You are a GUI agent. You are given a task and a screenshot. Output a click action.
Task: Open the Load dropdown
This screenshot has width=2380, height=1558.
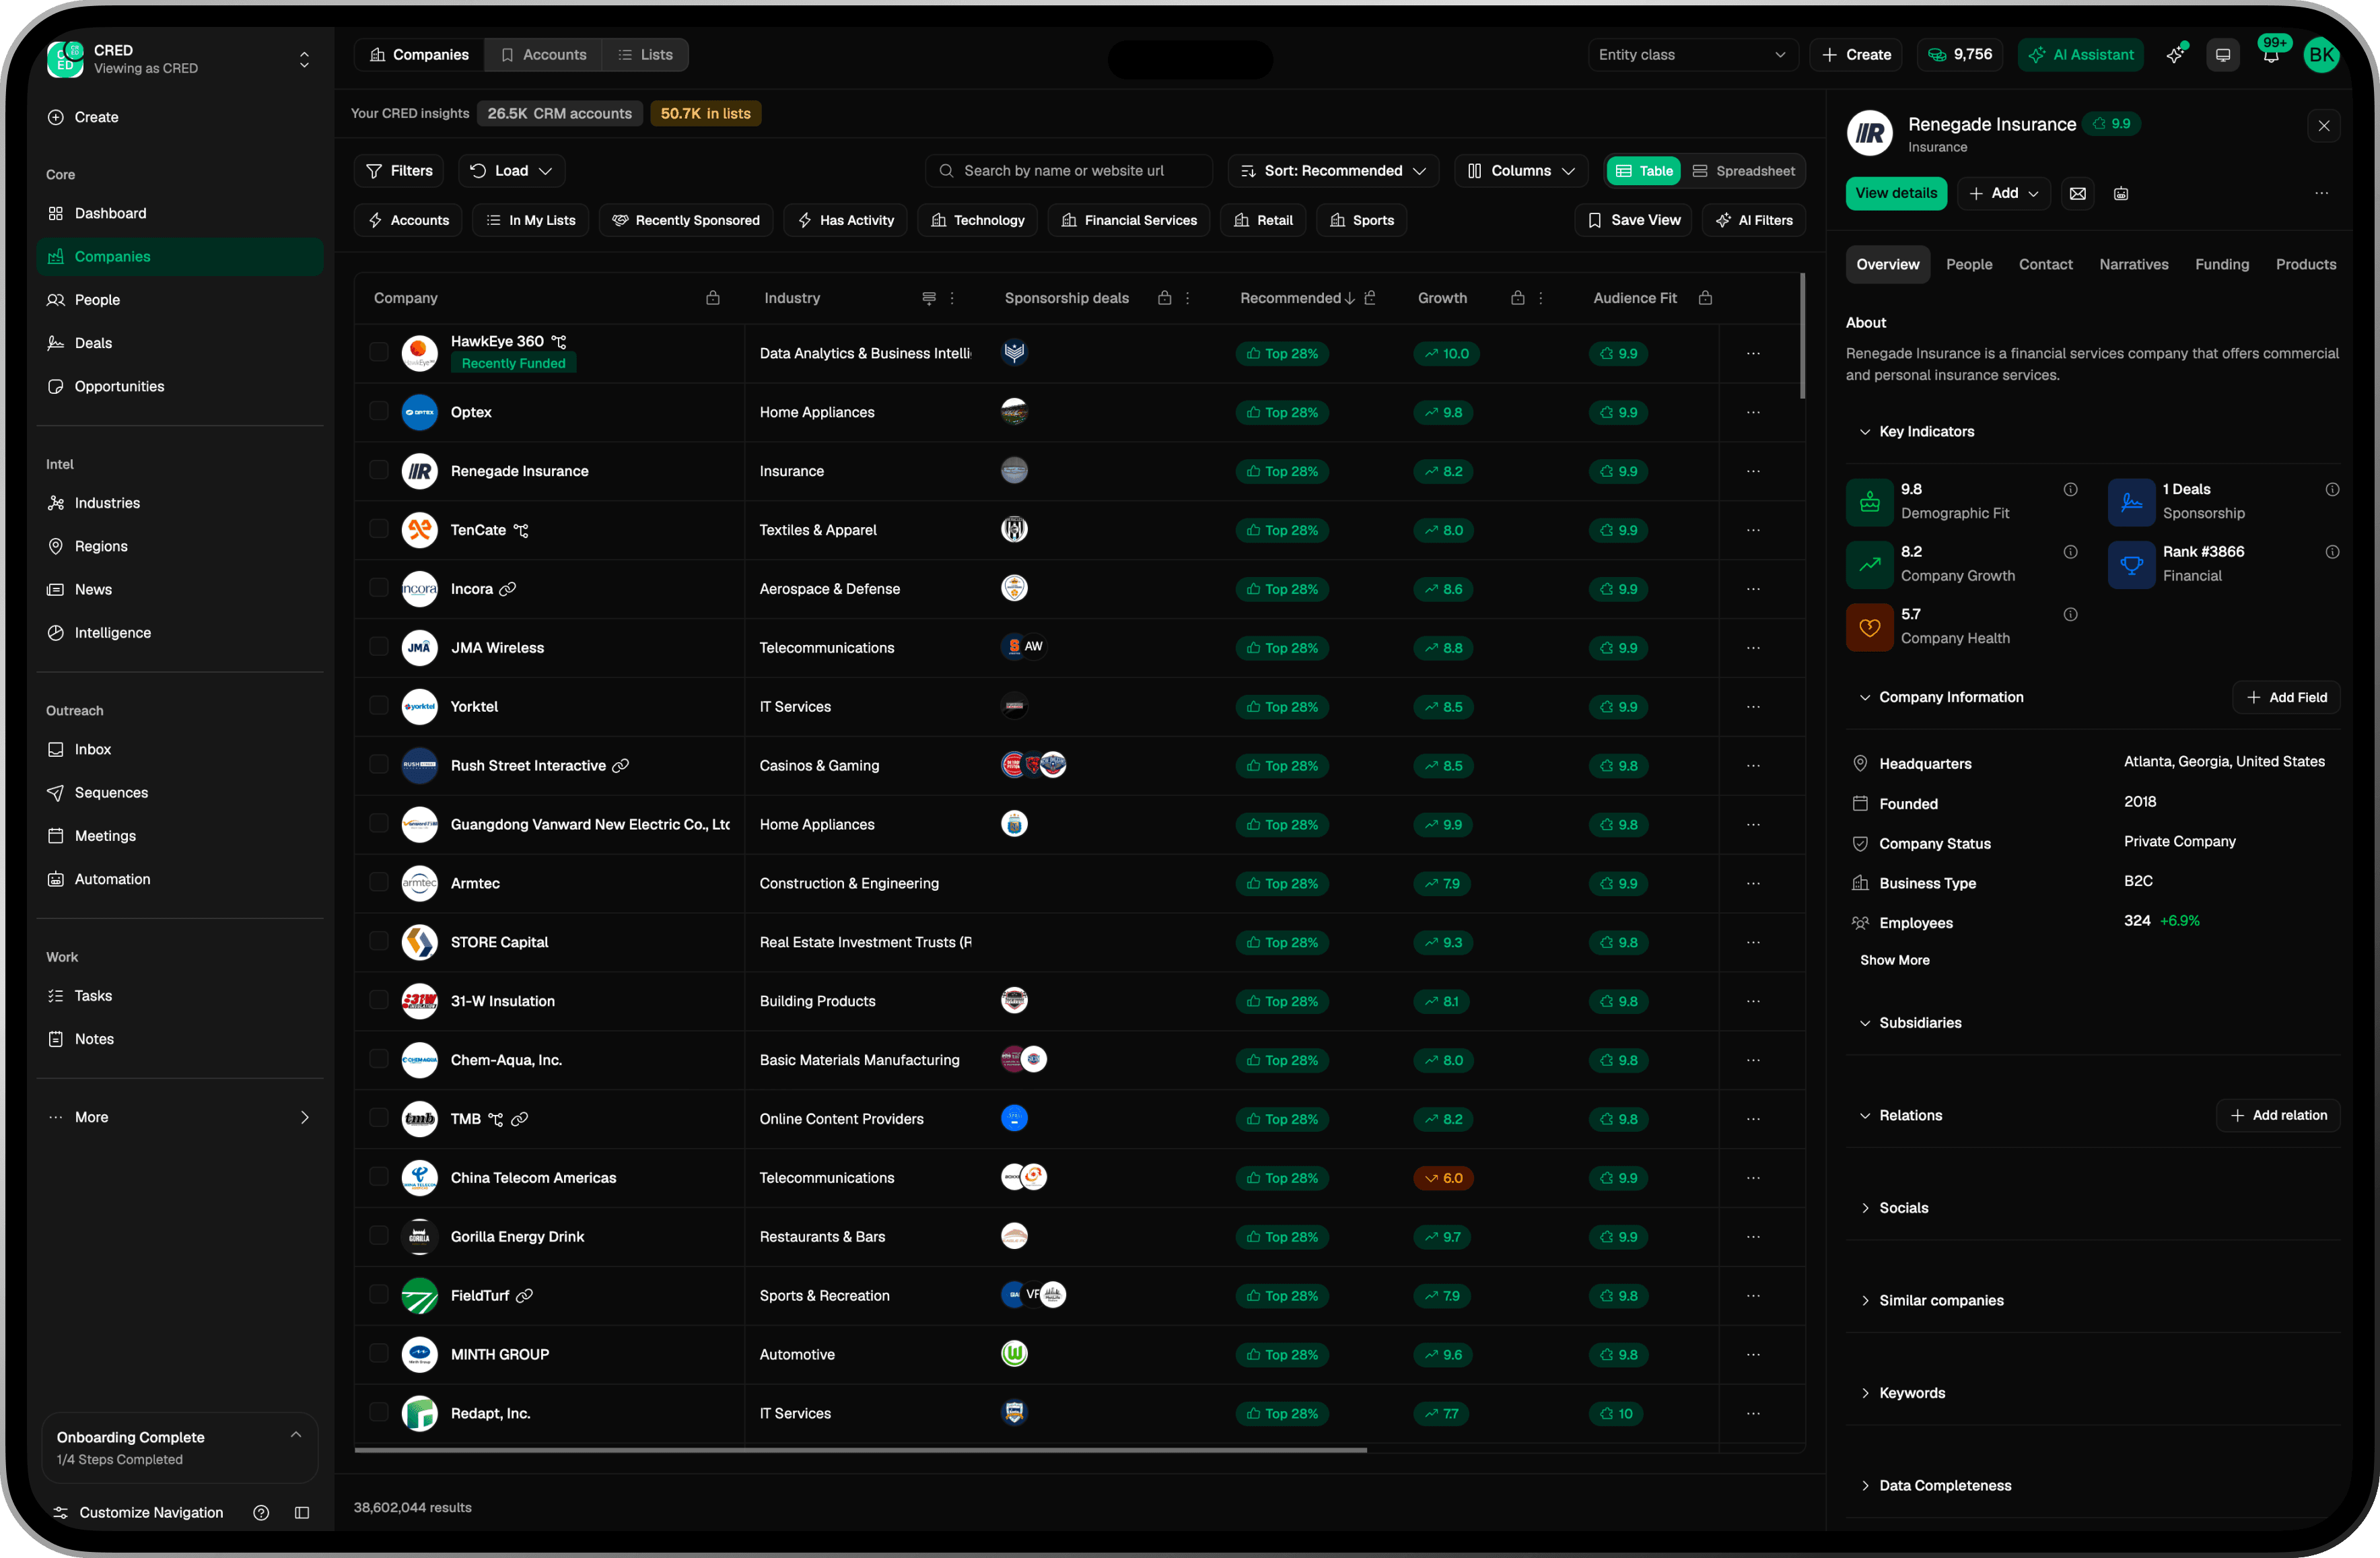(511, 171)
